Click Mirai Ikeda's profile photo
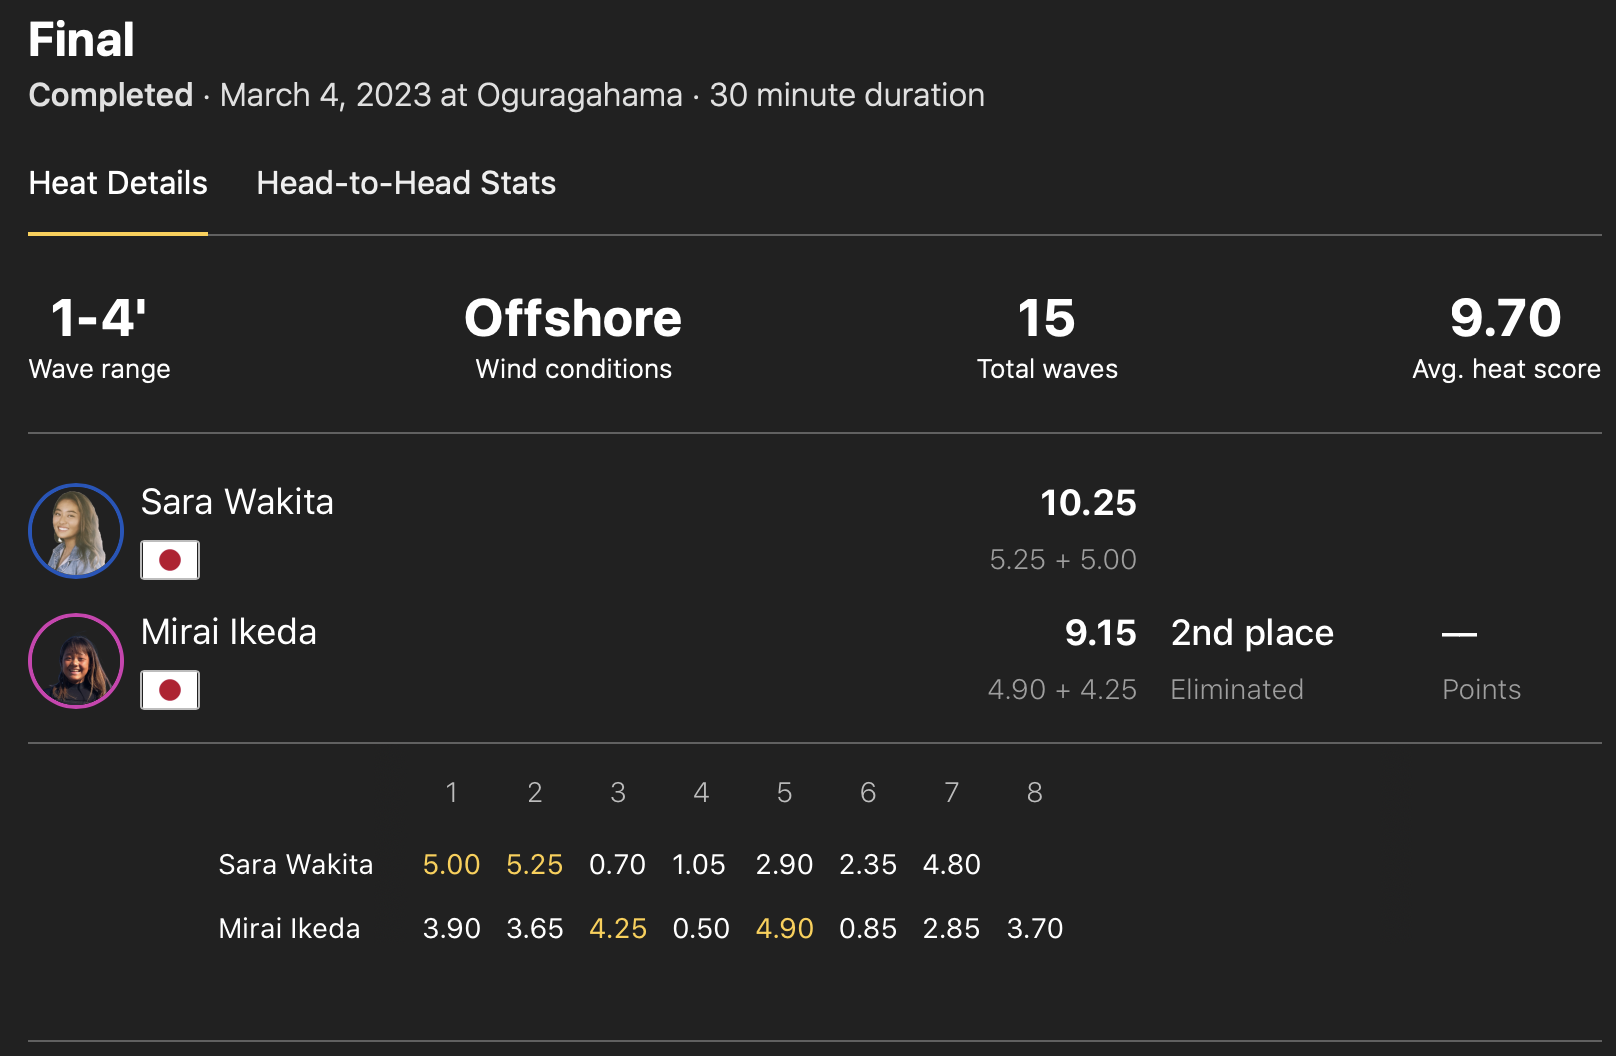The height and width of the screenshot is (1056, 1616). click(x=76, y=661)
